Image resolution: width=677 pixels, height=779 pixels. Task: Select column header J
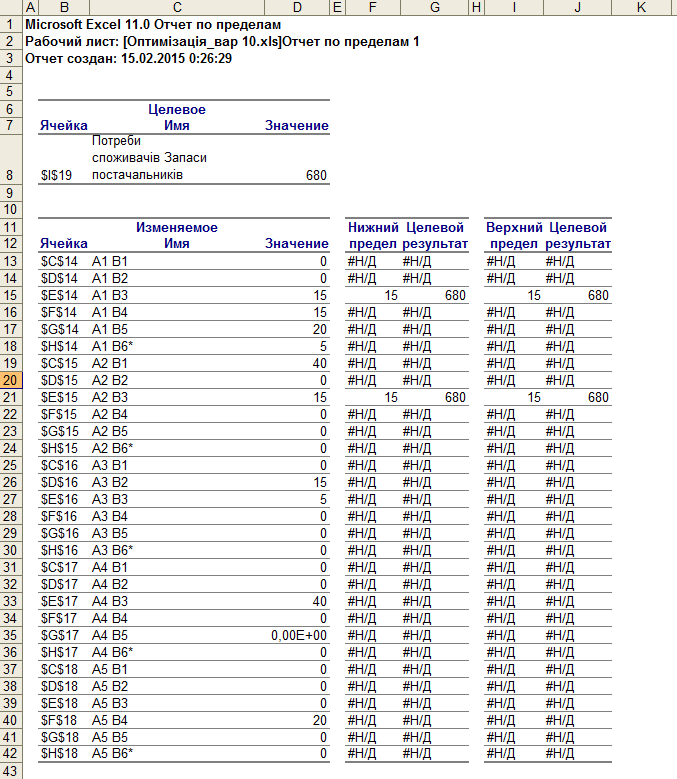click(577, 7)
